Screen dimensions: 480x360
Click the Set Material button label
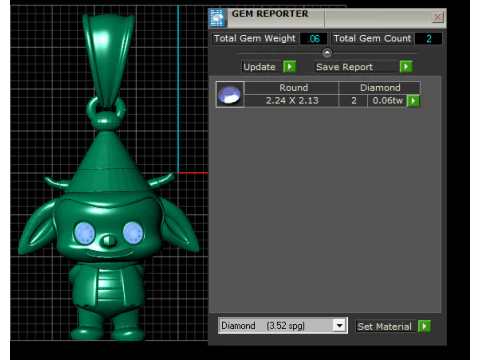[x=384, y=326]
